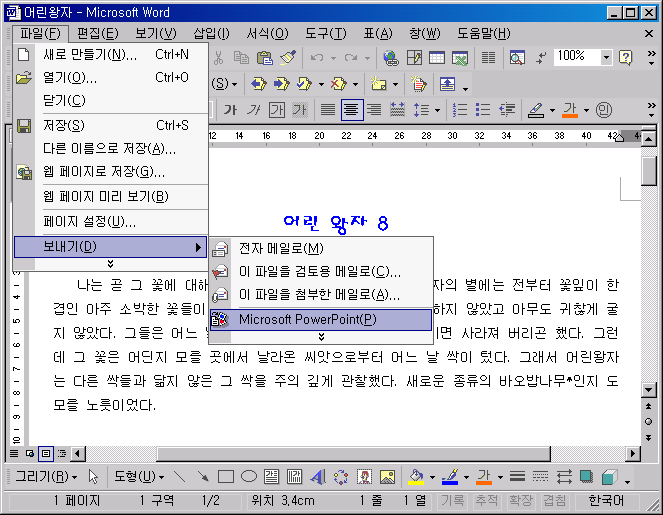Click the horizontal scrollbar right arrow

pyautogui.click(x=633, y=454)
